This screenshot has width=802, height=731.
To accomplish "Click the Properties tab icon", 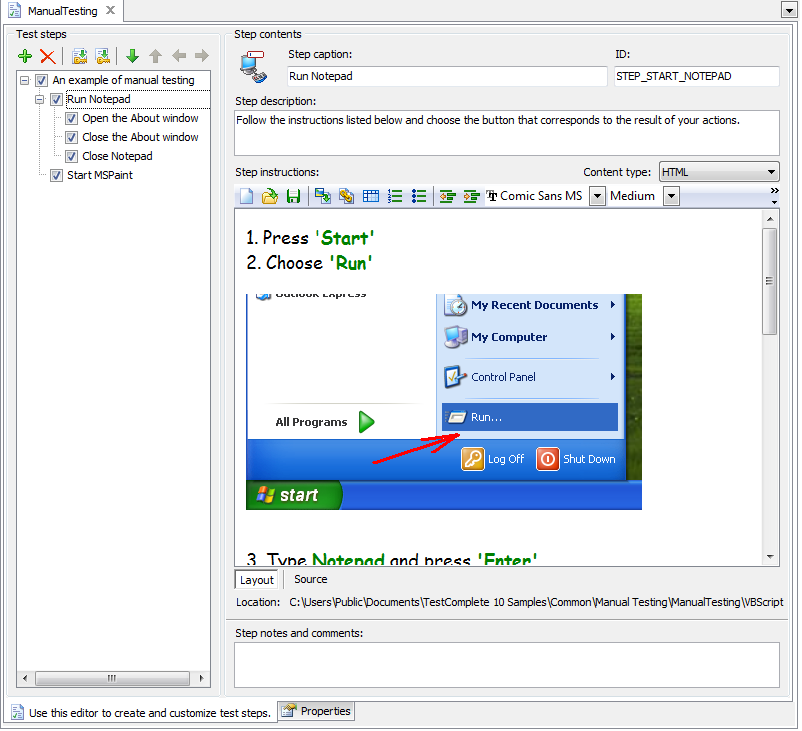I will pyautogui.click(x=289, y=711).
